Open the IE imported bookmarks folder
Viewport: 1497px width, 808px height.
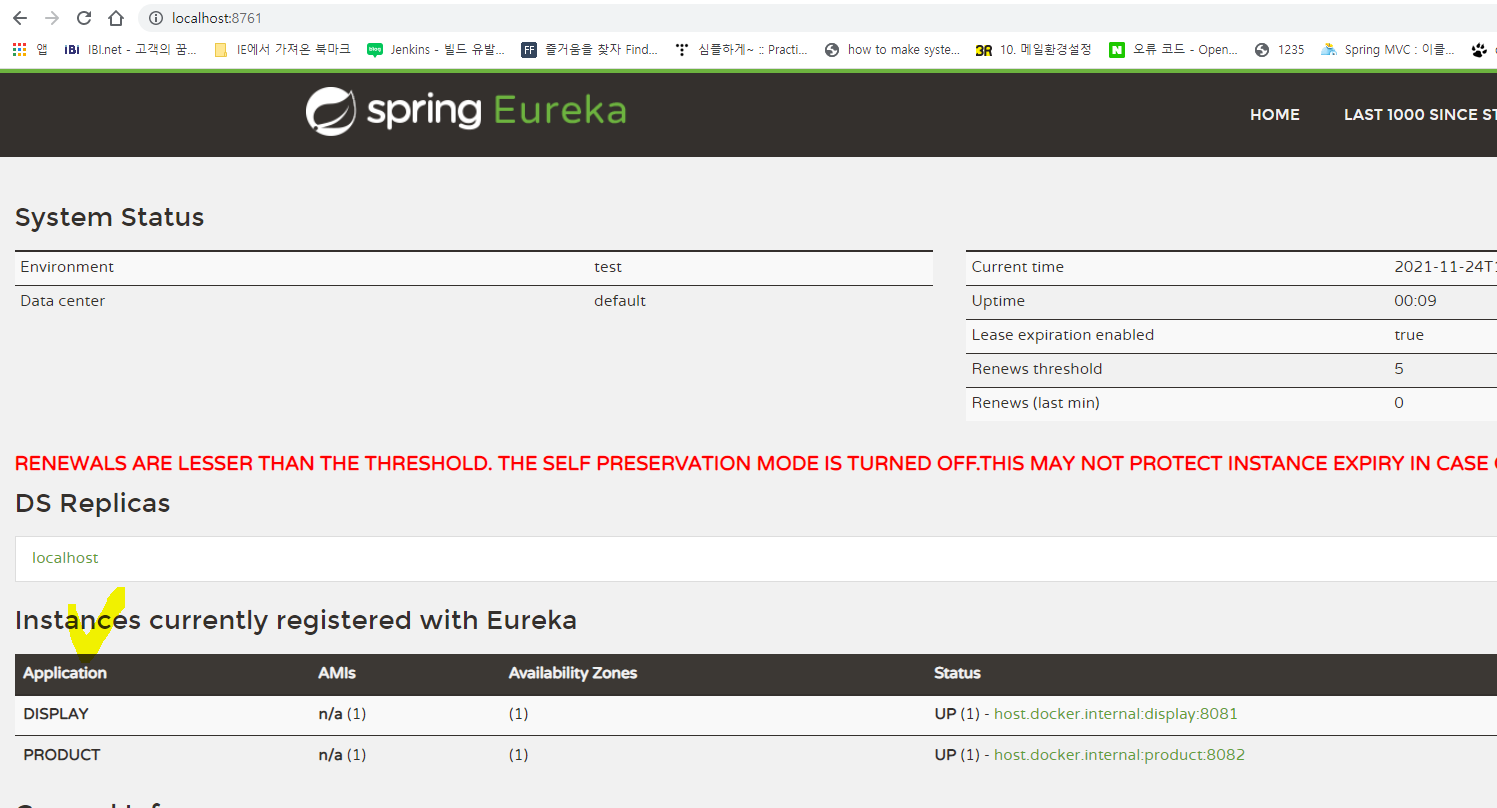tap(283, 49)
